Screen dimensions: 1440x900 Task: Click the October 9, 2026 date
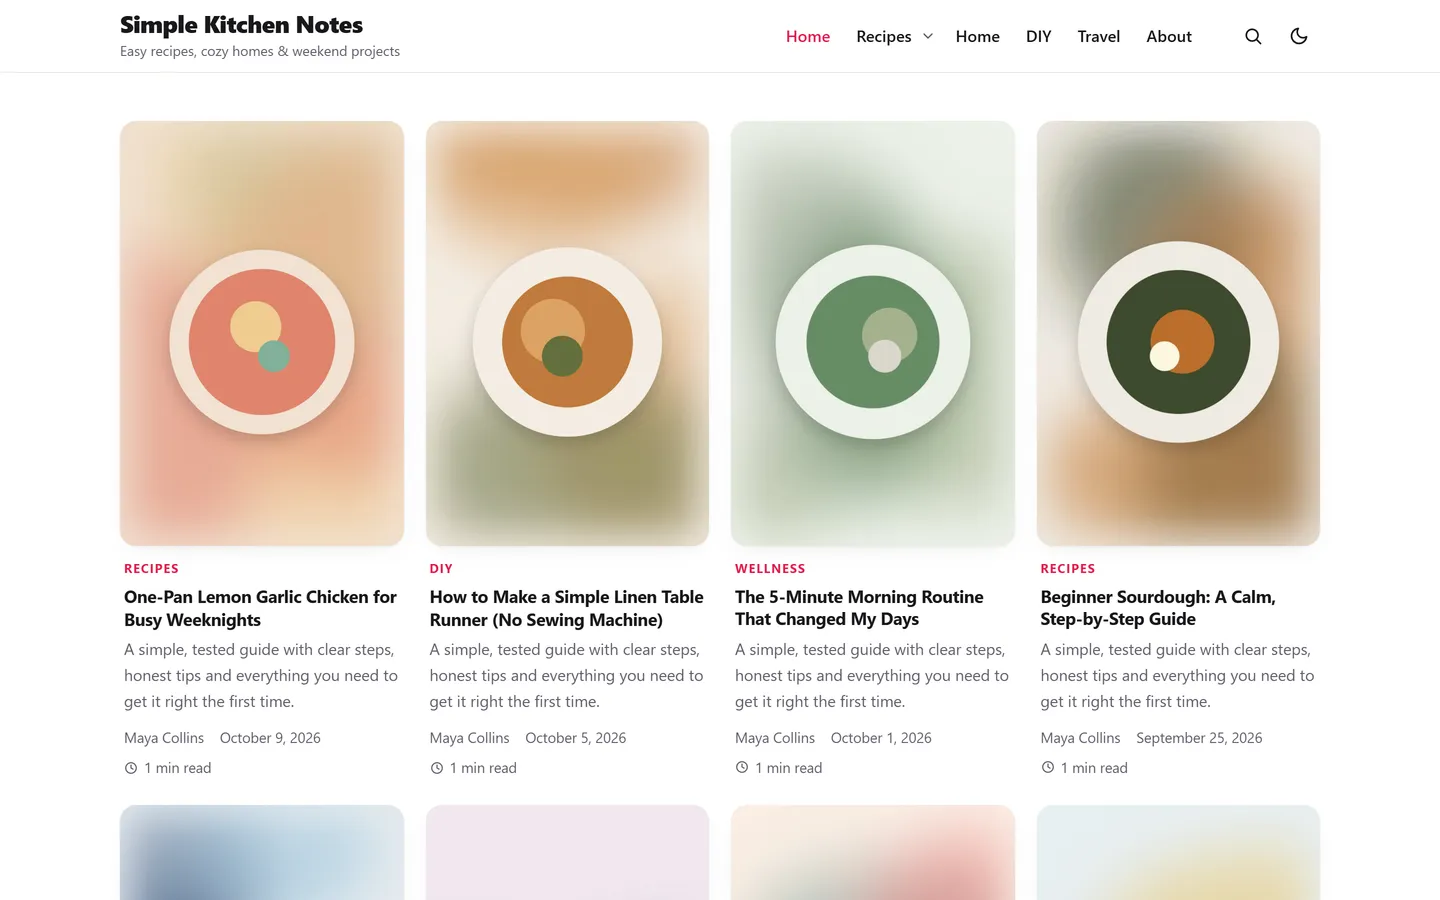[270, 738]
